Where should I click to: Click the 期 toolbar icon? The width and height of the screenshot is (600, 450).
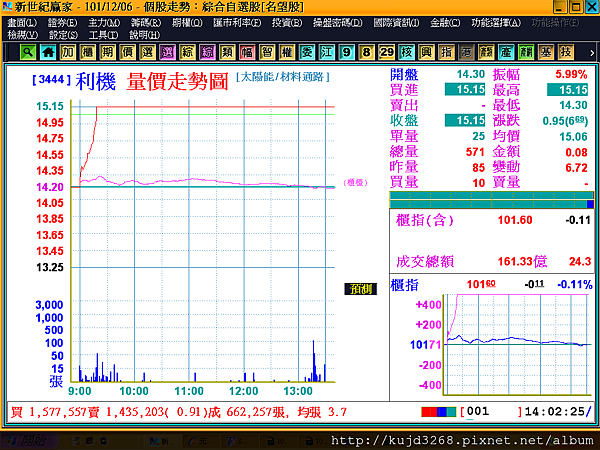coord(108,52)
